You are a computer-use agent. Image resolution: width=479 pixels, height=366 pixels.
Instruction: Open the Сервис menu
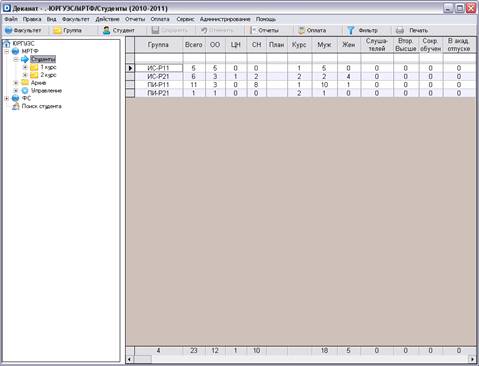[x=185, y=19]
